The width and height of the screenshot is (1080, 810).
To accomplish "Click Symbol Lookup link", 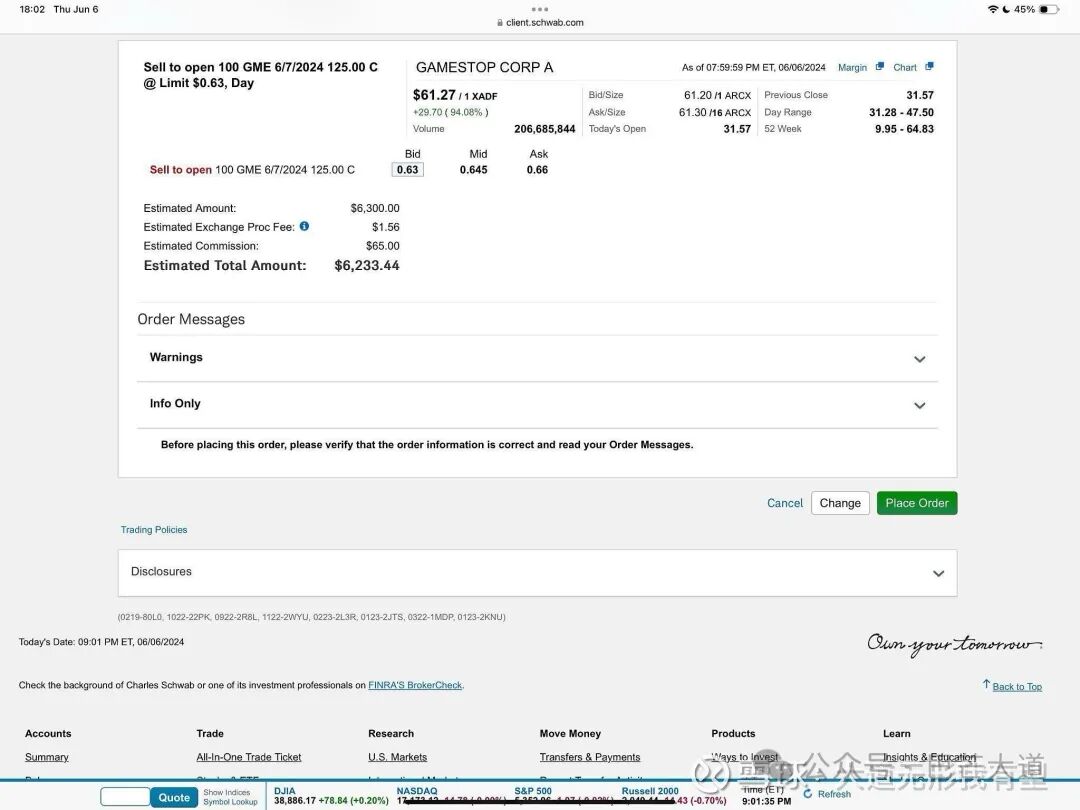I will (230, 802).
